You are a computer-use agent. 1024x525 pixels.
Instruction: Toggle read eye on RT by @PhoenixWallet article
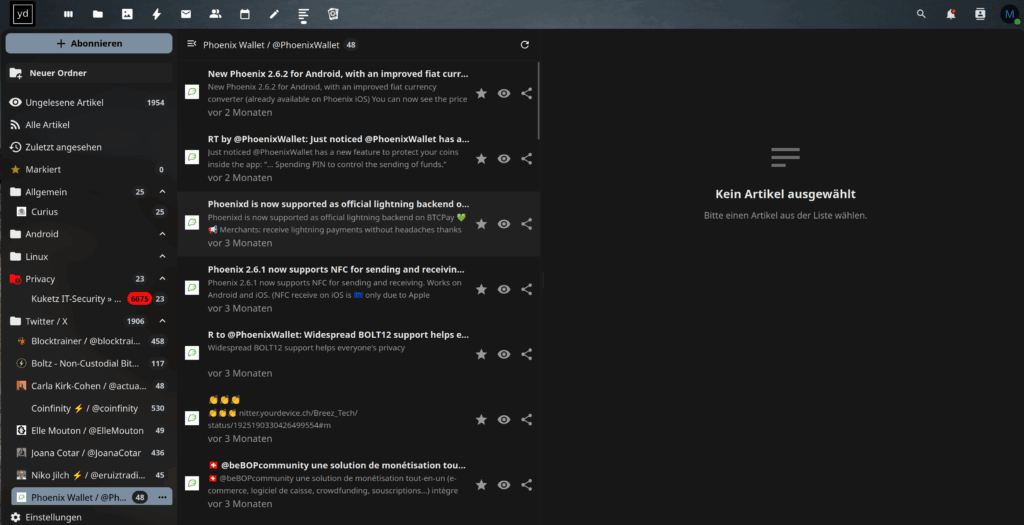coord(504,159)
